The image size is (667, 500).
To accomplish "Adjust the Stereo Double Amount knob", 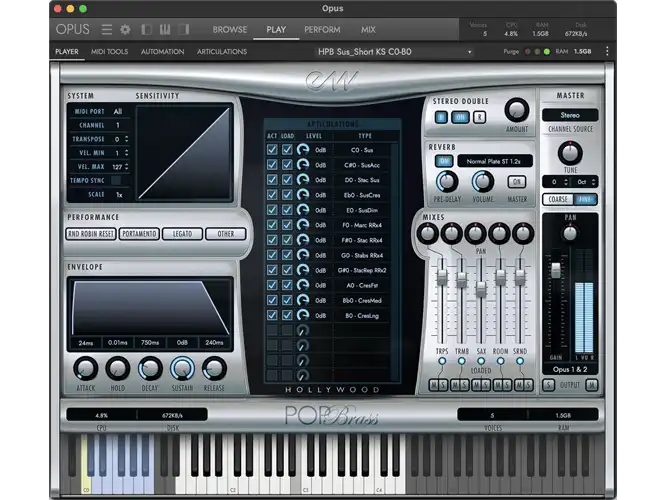I will (x=516, y=110).
